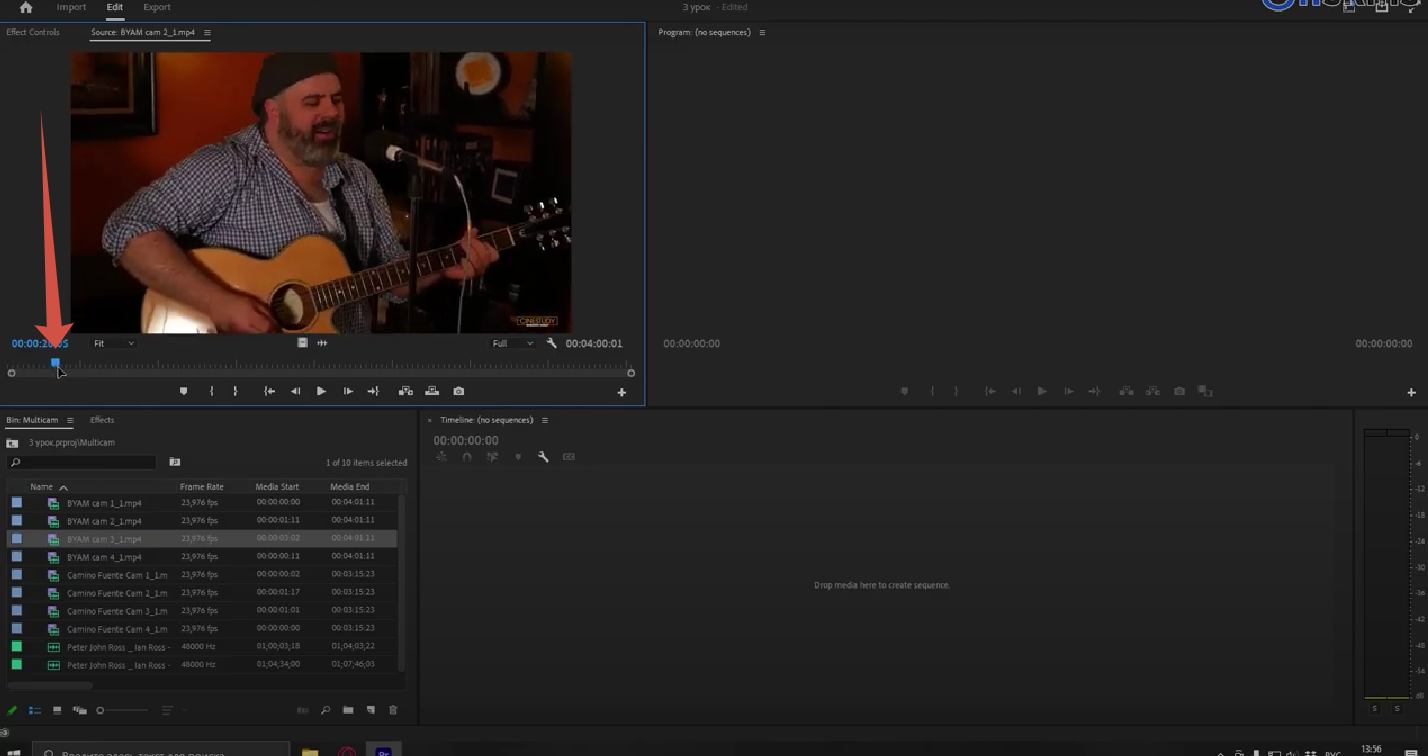The height and width of the screenshot is (756, 1428).
Task: Open the Import workspace at the top
Action: (71, 7)
